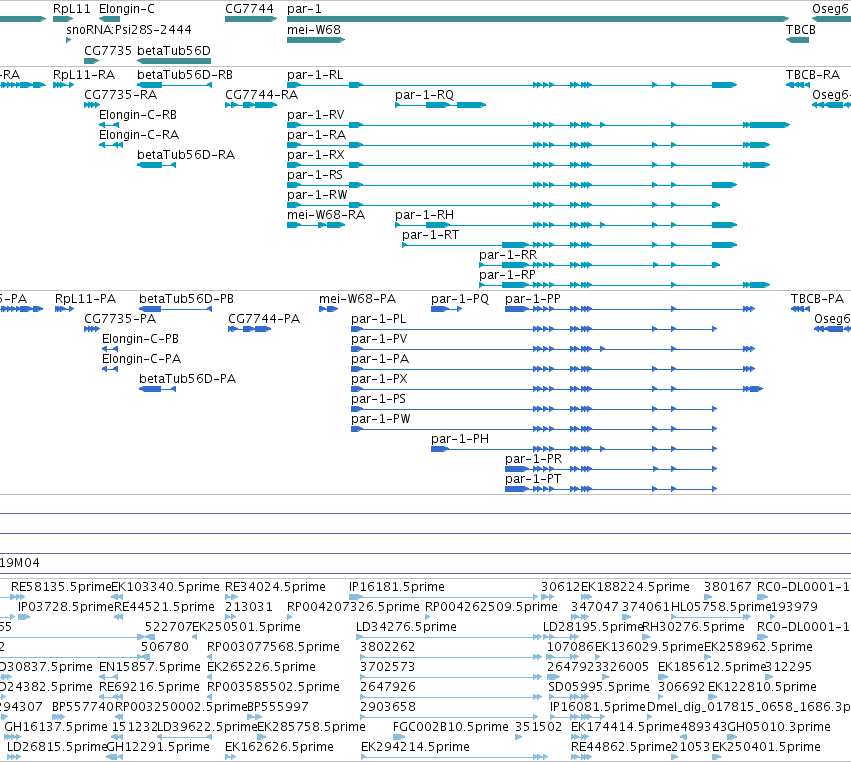Select the Elongin-C gene label
The image size is (851, 762).
[x=126, y=9]
